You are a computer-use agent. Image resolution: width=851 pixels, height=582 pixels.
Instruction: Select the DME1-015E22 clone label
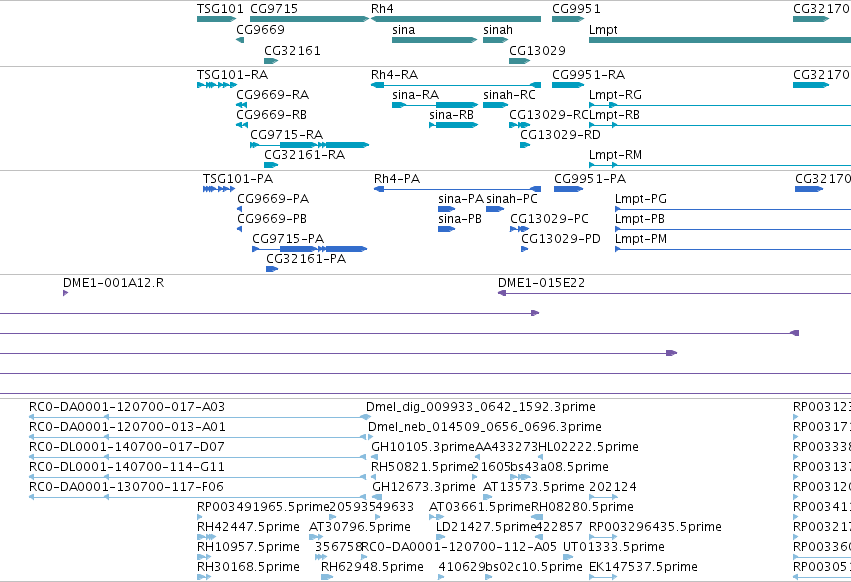[x=542, y=282]
